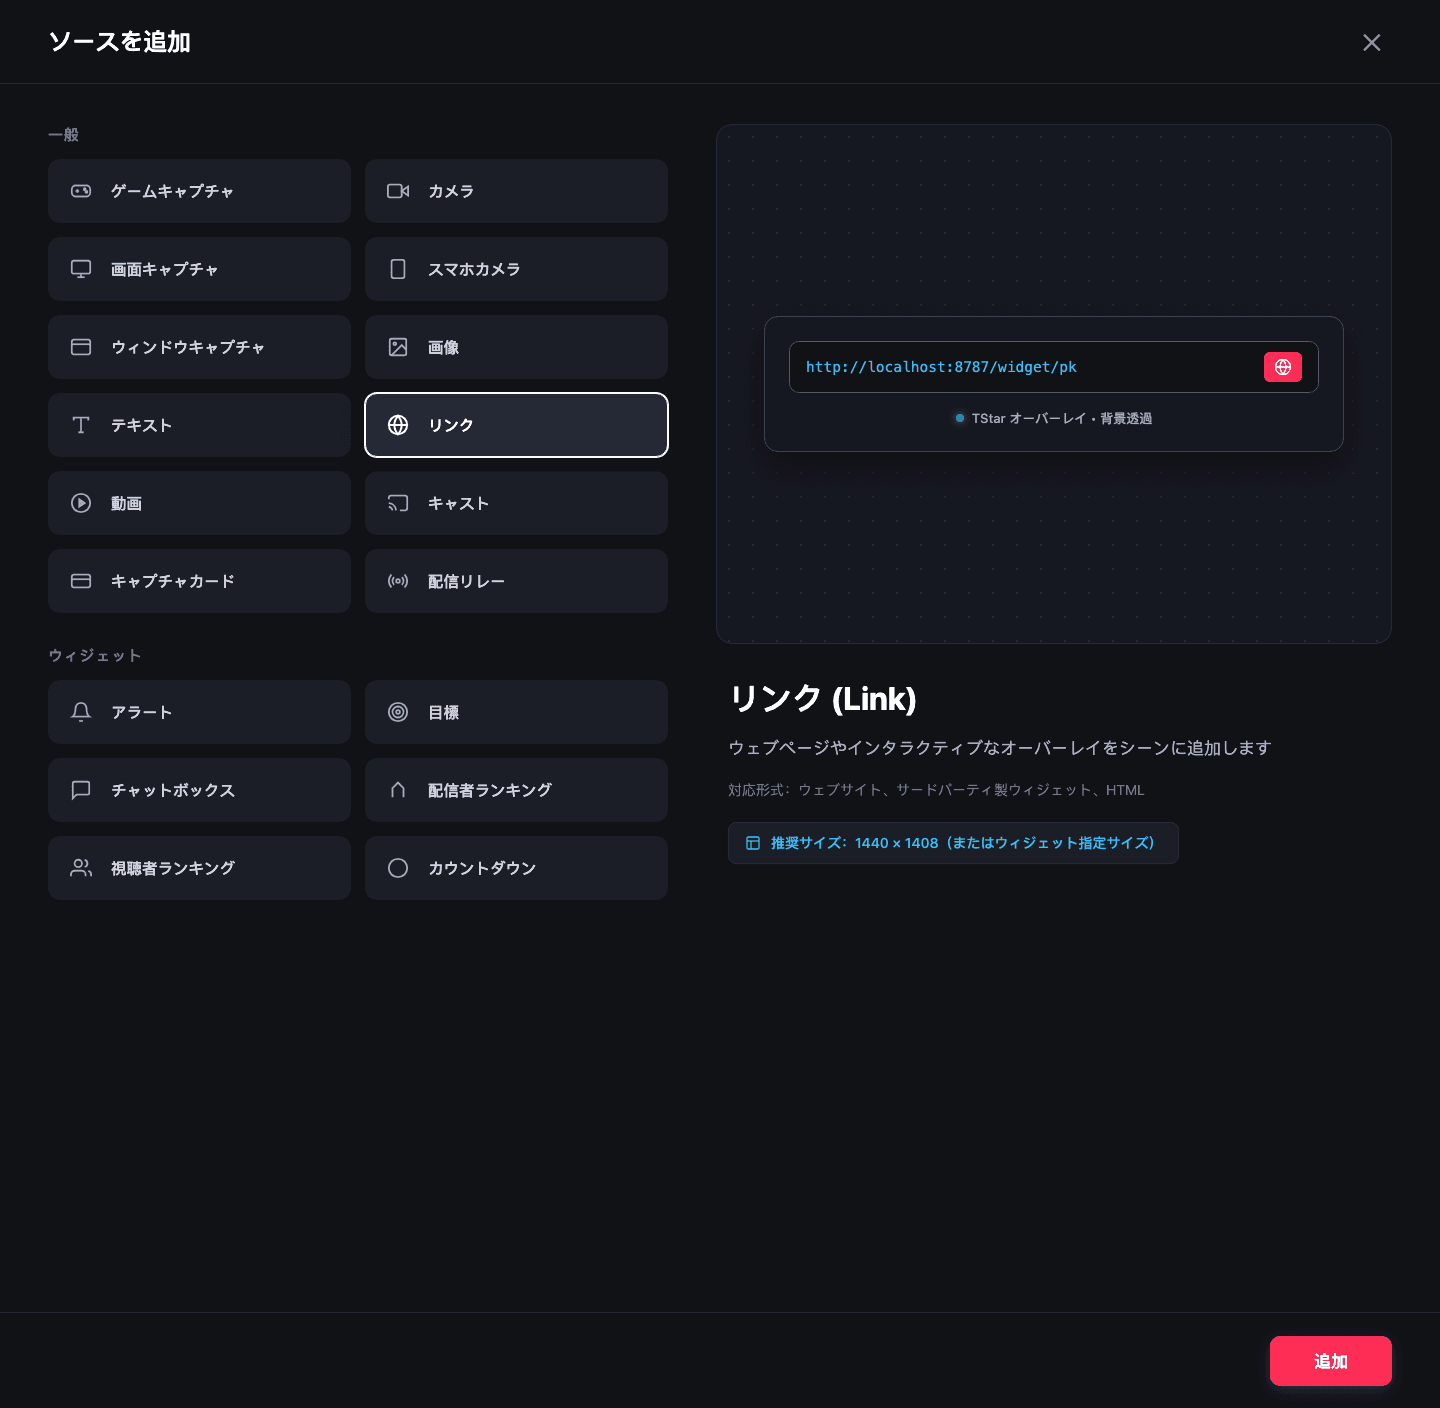Select the 配信者ランキング source option
This screenshot has height=1408, width=1440.
coord(516,790)
